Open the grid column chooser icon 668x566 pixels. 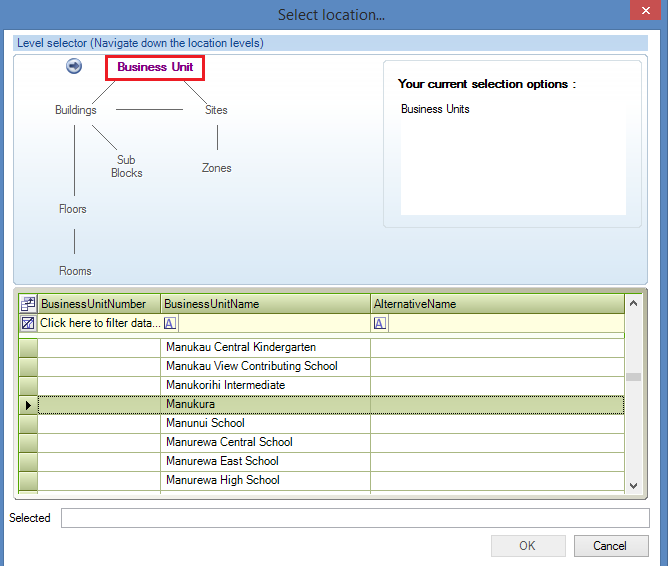[28, 303]
